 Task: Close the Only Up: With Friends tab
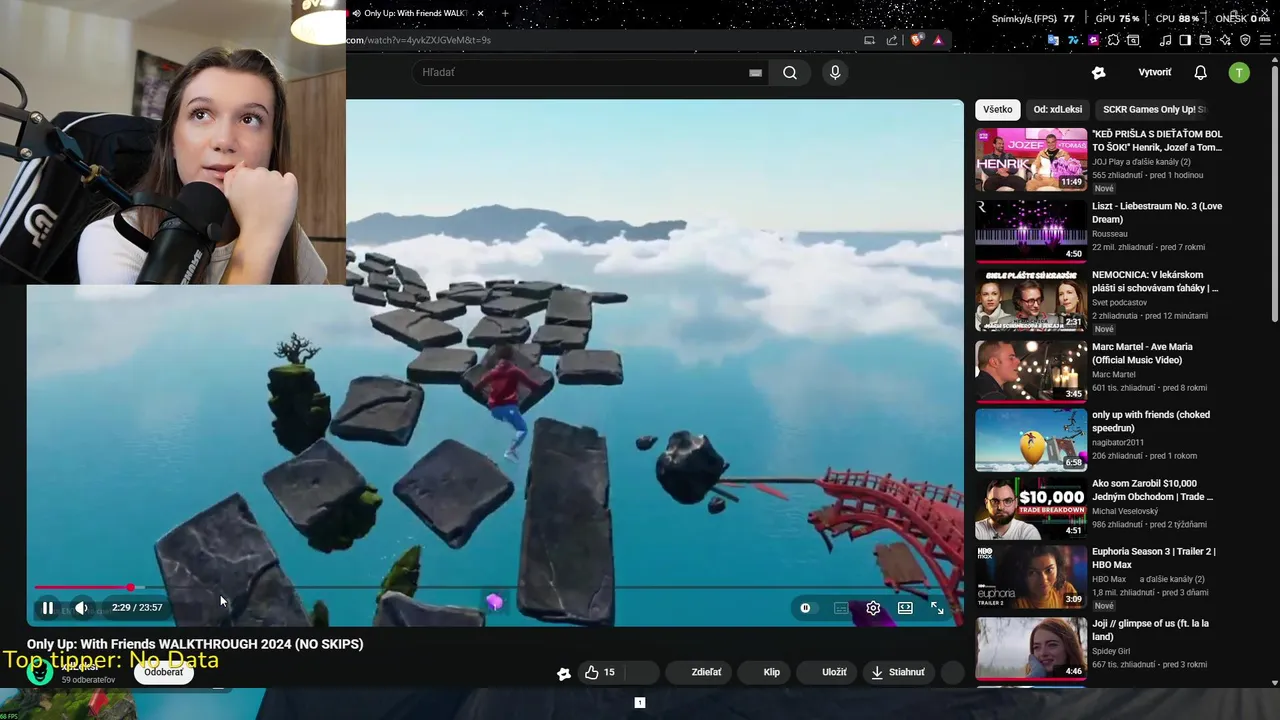pyautogui.click(x=481, y=13)
